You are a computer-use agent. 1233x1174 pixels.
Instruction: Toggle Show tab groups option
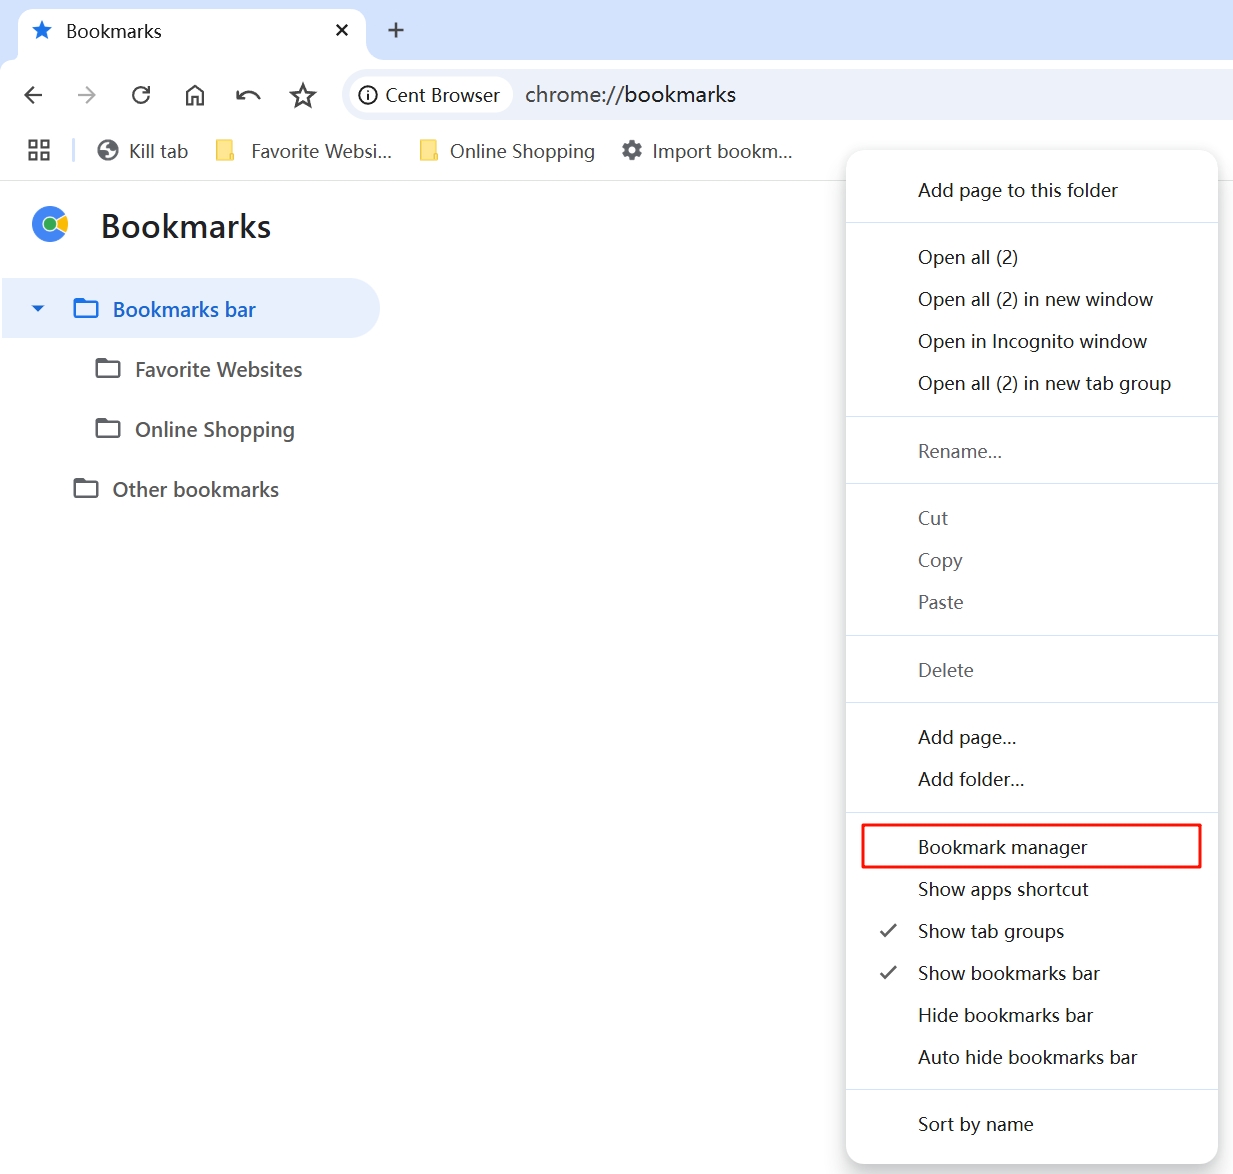coord(990,931)
